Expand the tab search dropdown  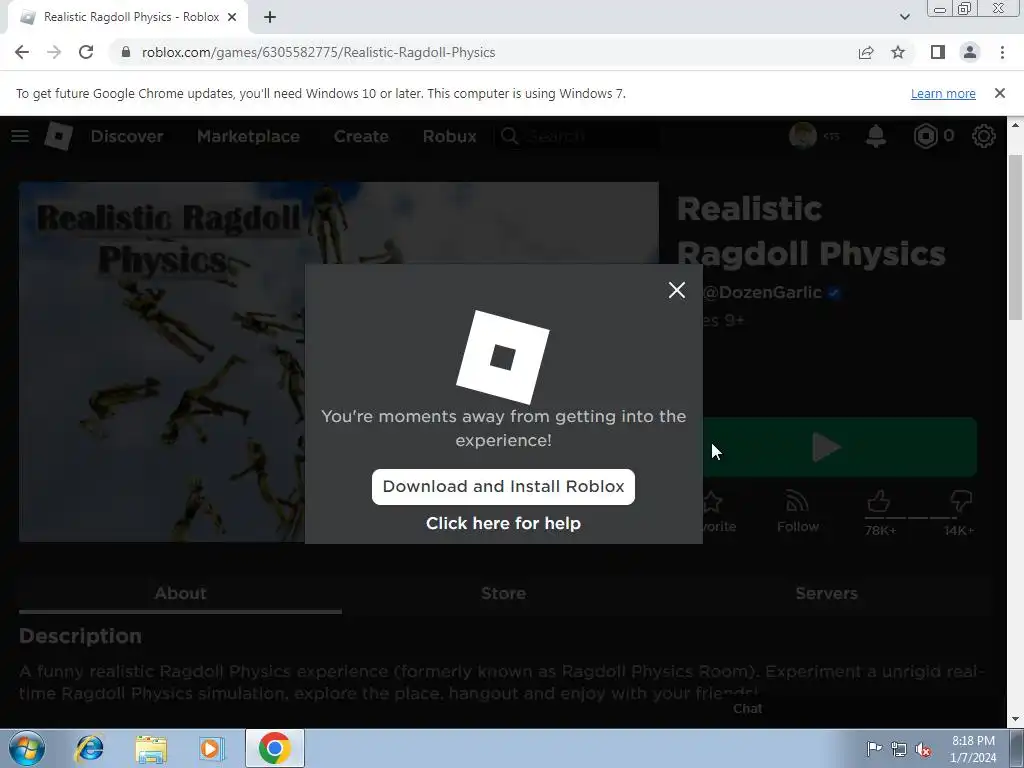point(904,17)
